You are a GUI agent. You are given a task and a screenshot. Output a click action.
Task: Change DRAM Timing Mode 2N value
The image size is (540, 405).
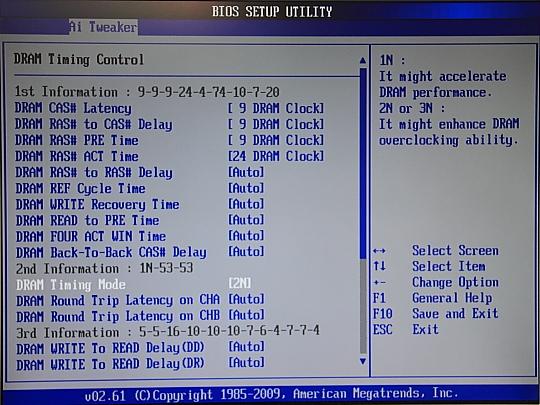click(240, 284)
